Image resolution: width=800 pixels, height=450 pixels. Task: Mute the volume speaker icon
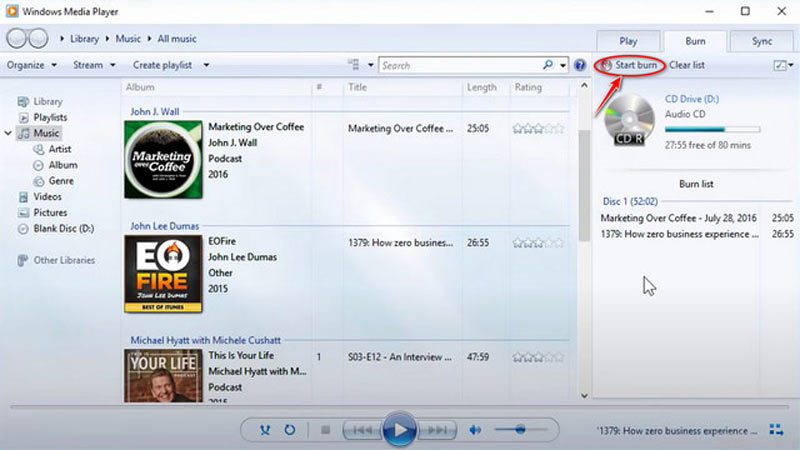(x=475, y=430)
